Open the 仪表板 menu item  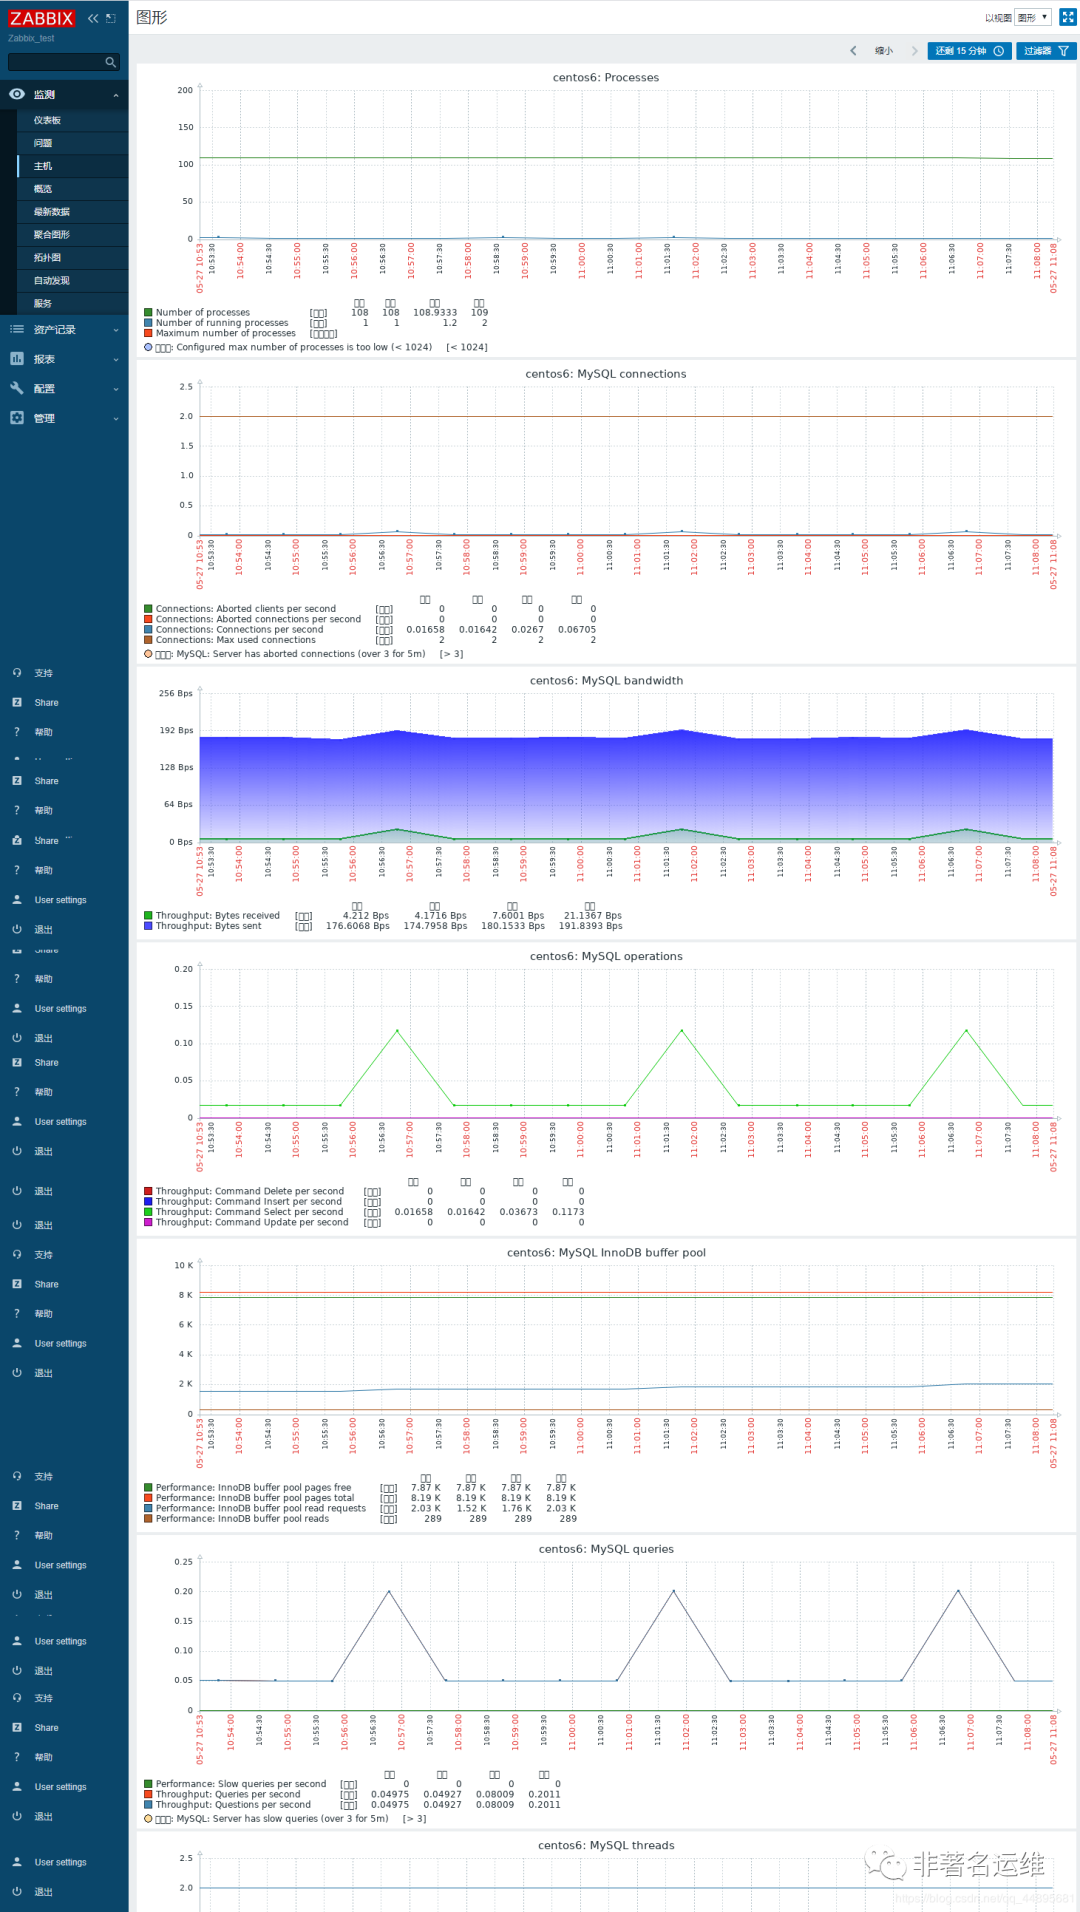[x=72, y=120]
